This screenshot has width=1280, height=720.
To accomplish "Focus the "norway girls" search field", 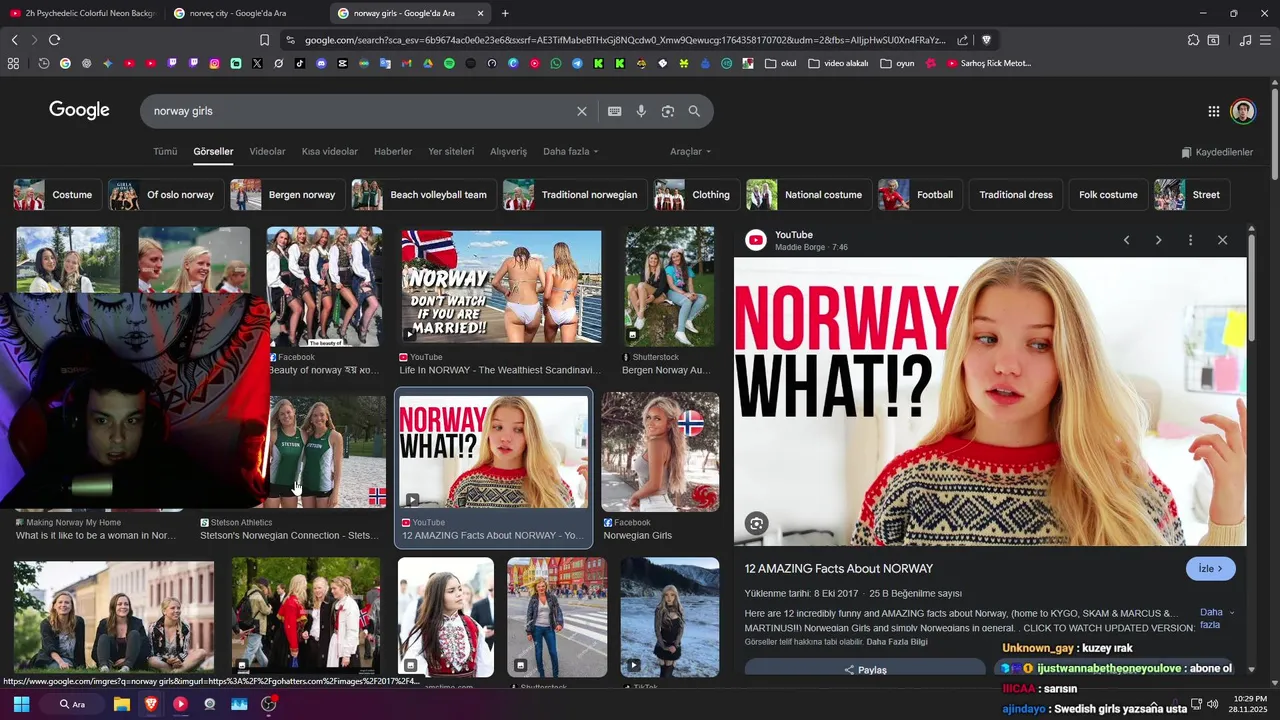I will pos(360,111).
